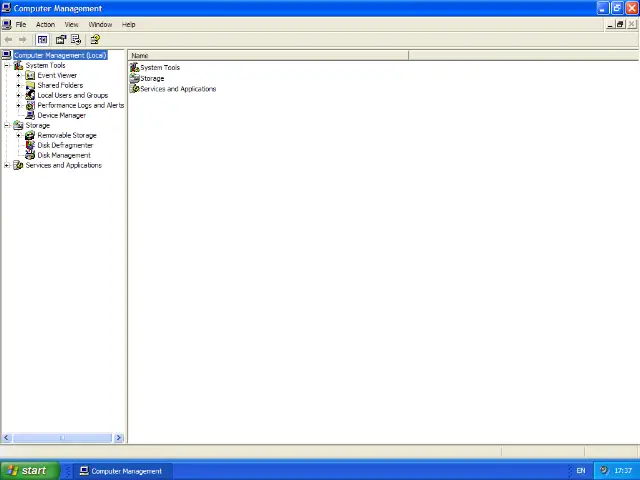Click the Disk Defragmenter icon in tree
This screenshot has height=480, width=640.
pyautogui.click(x=30, y=145)
